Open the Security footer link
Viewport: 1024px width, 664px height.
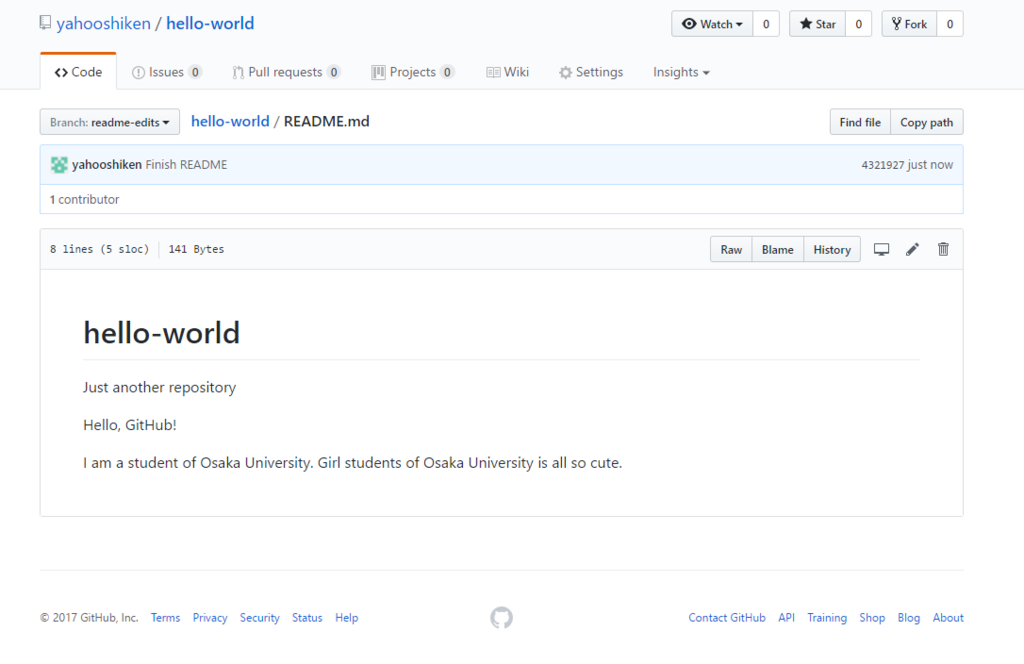[x=259, y=618]
